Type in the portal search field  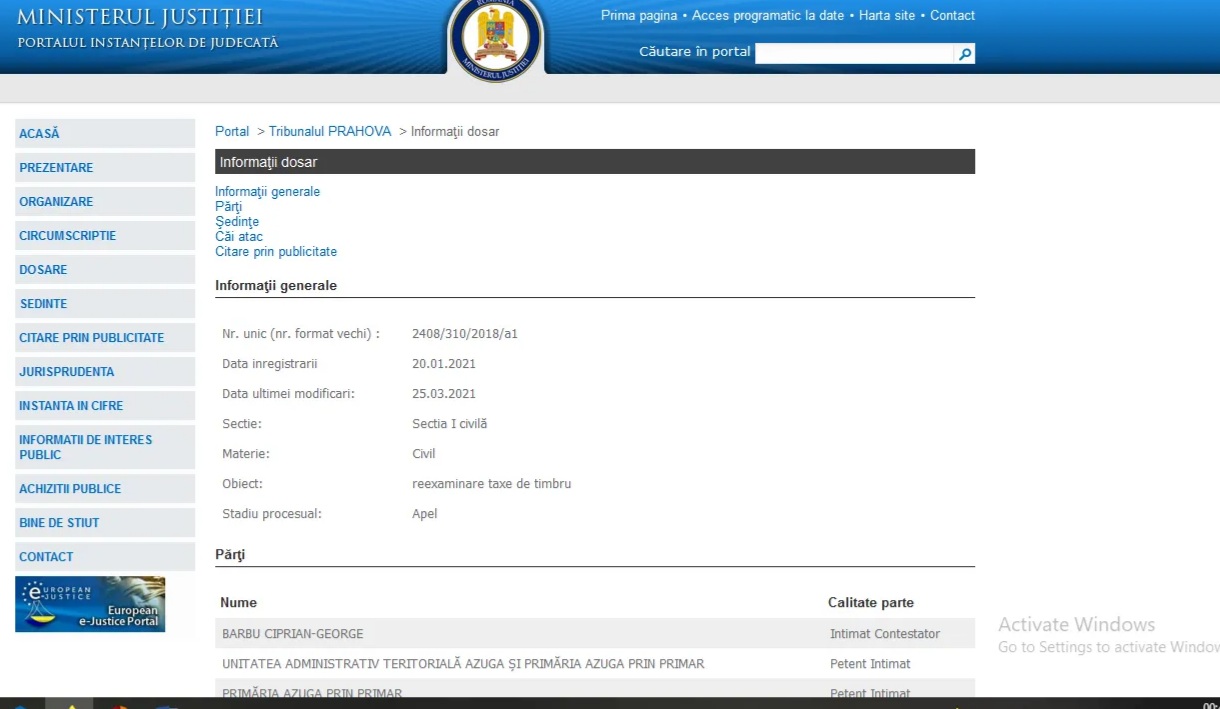pos(854,54)
